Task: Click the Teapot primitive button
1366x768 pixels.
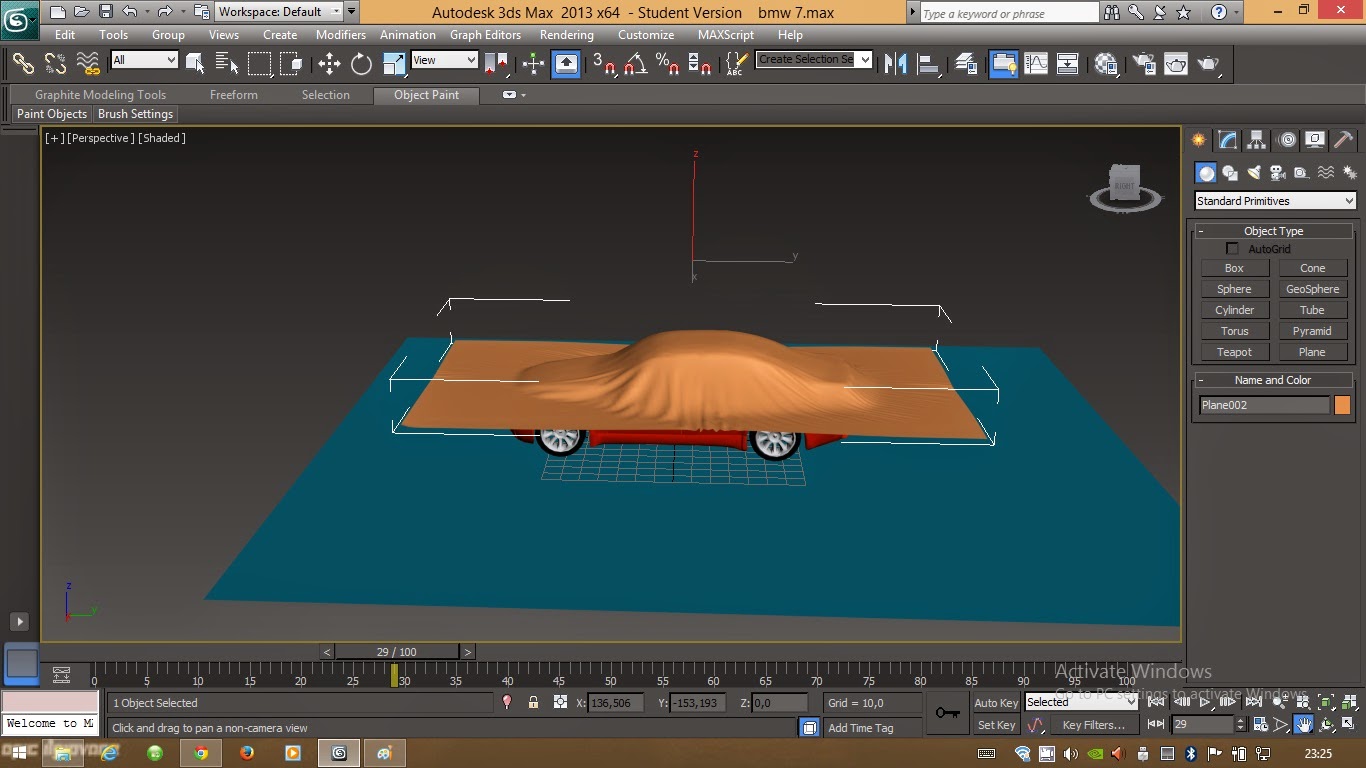Action: (x=1234, y=352)
